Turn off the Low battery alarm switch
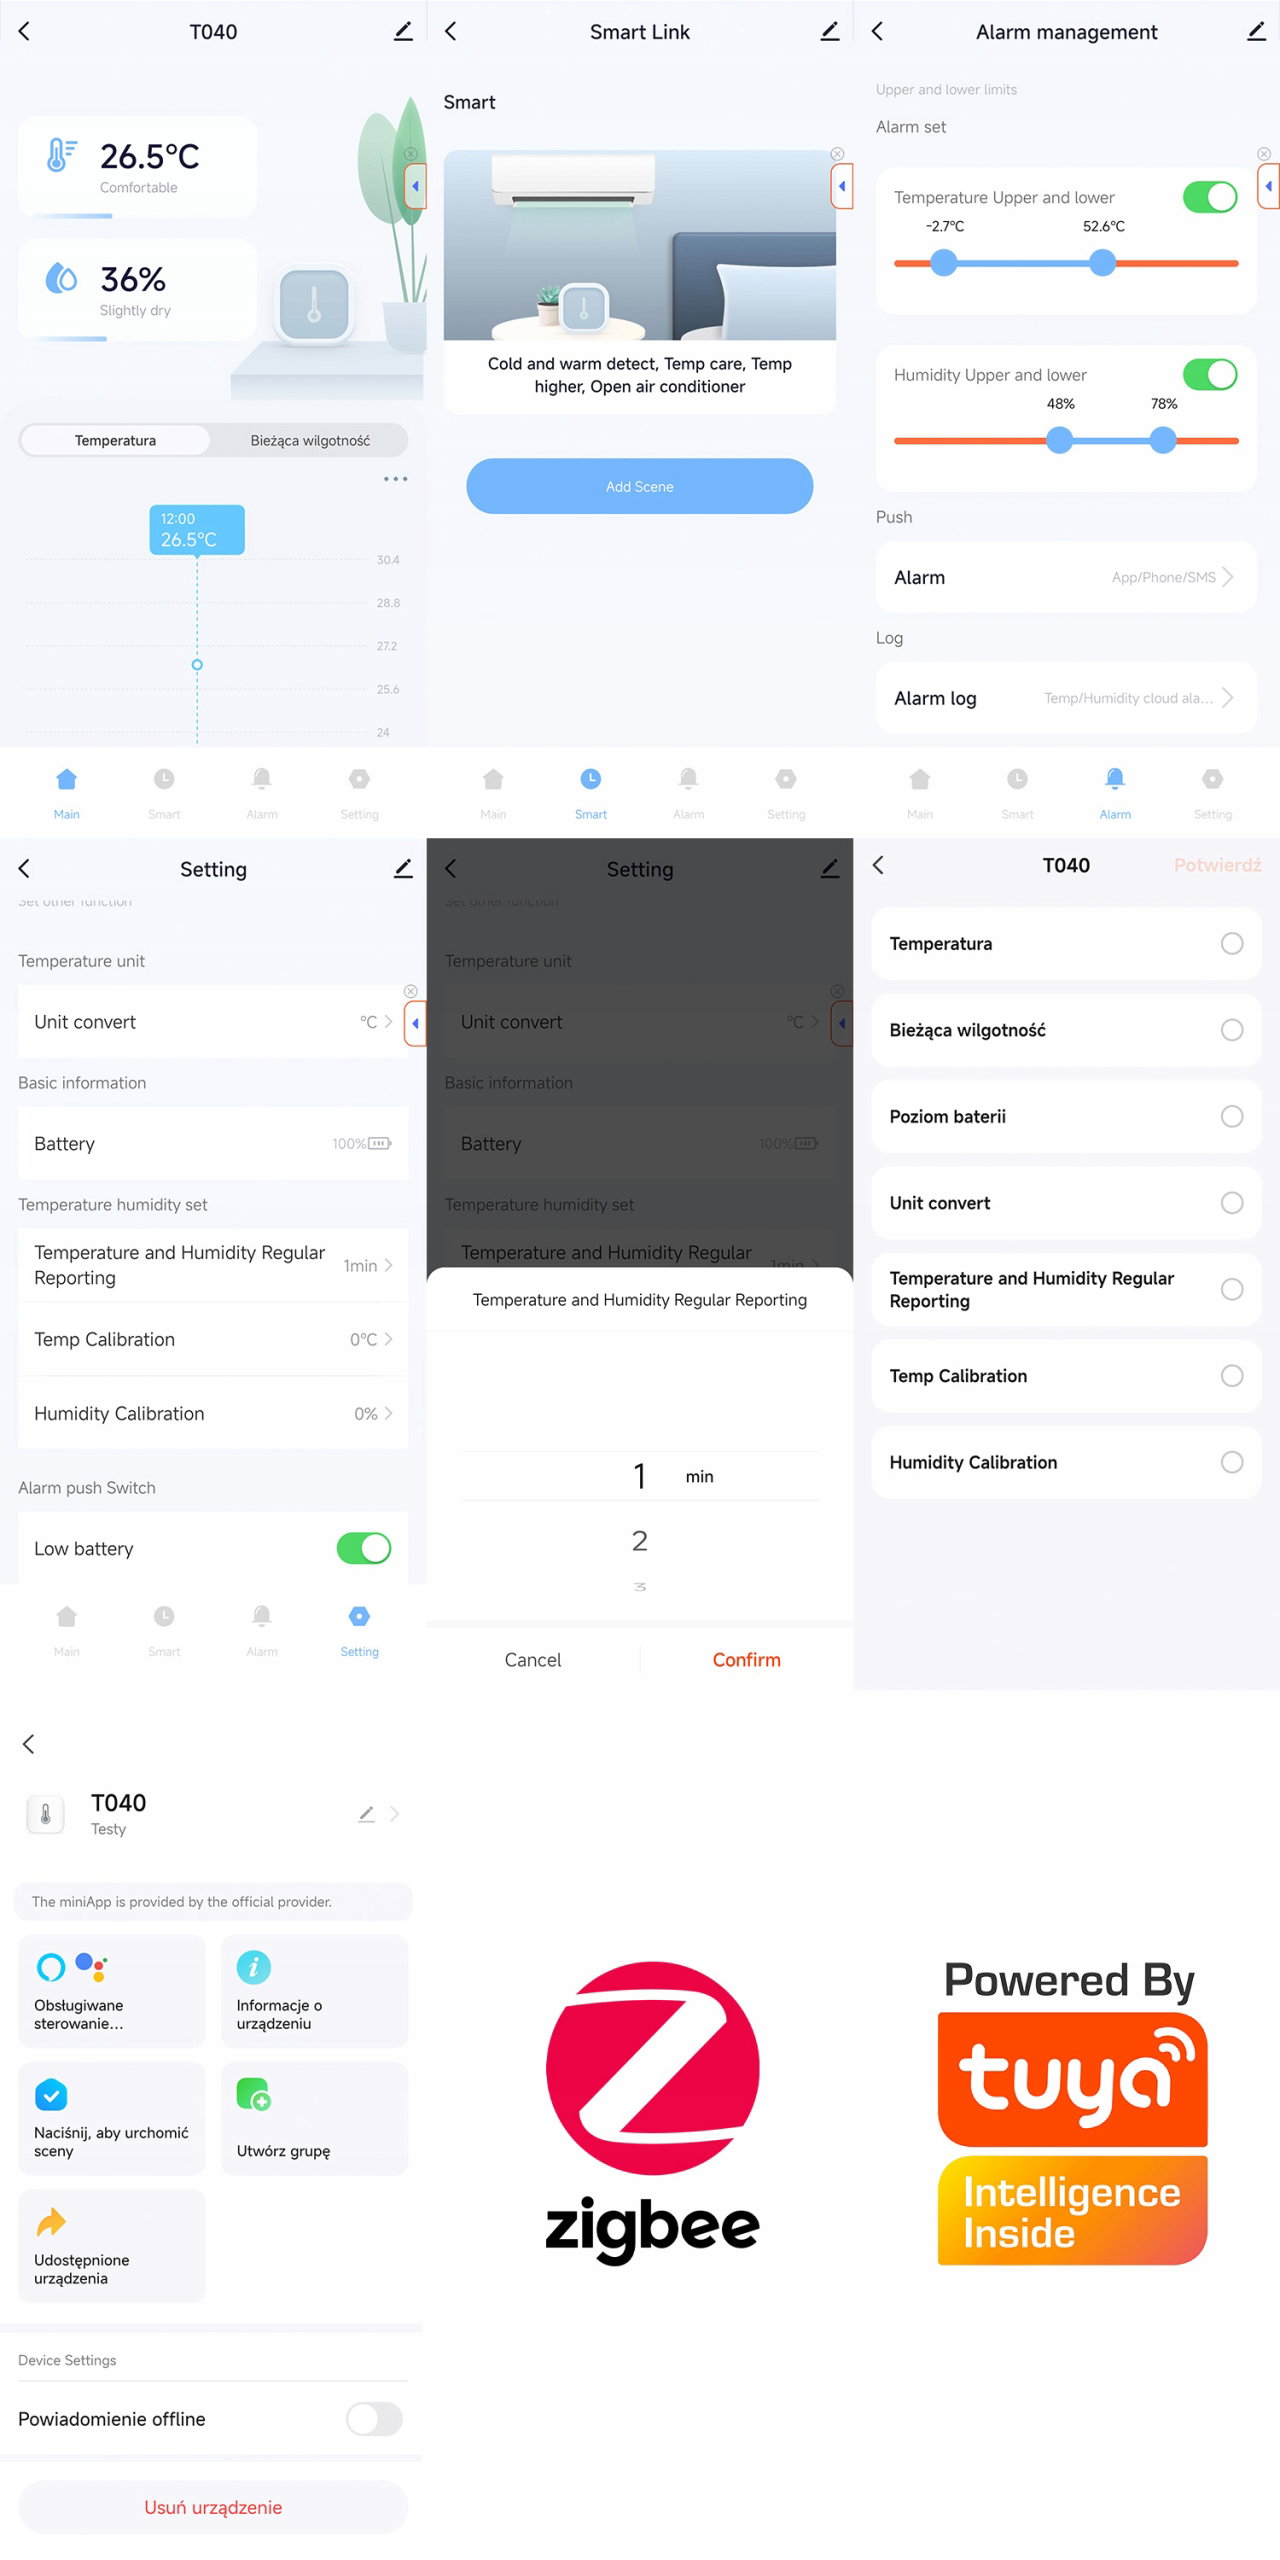The height and width of the screenshot is (2560, 1280). (364, 1548)
